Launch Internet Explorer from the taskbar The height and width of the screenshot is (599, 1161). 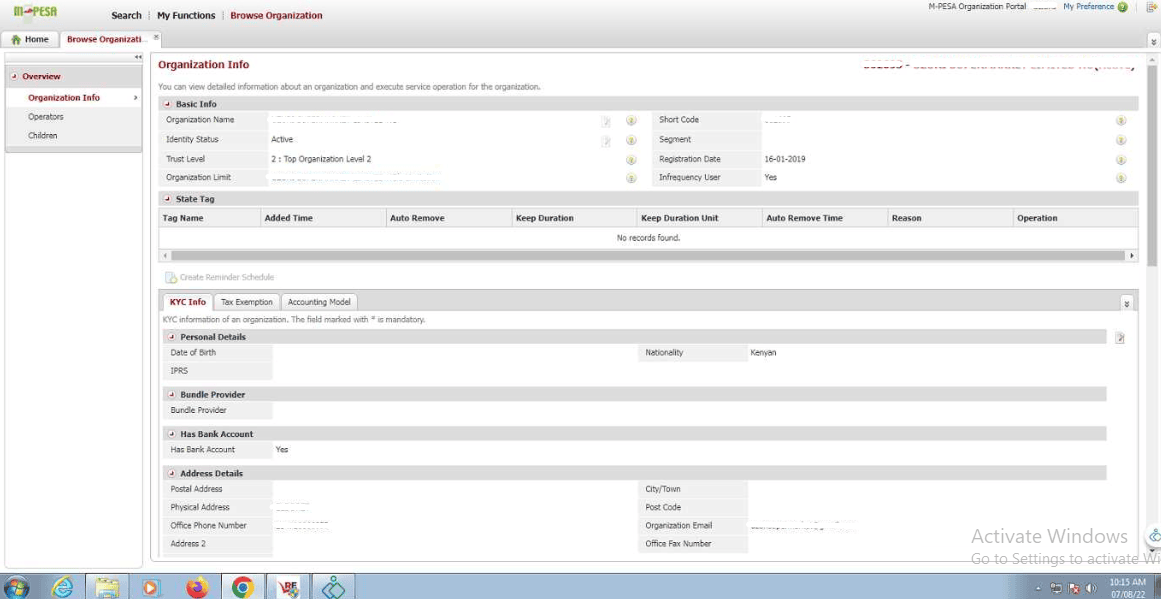63,587
